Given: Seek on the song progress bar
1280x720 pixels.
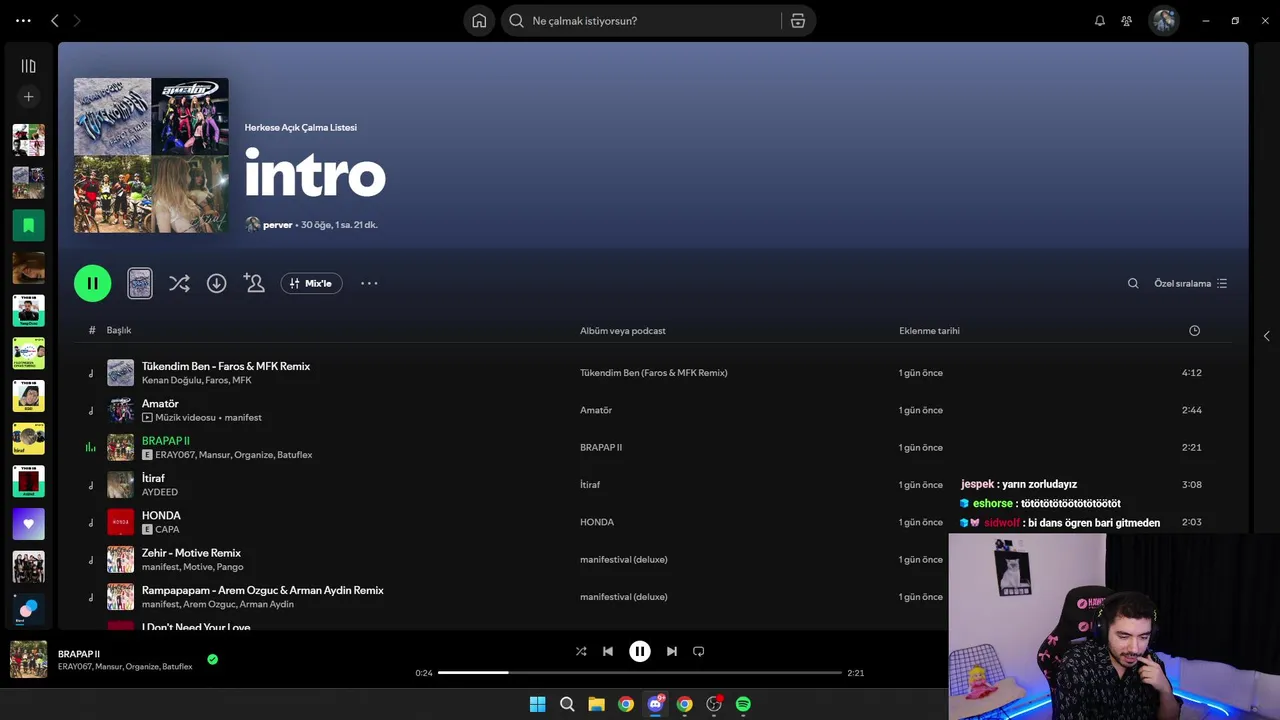Looking at the screenshot, I should coord(640,673).
